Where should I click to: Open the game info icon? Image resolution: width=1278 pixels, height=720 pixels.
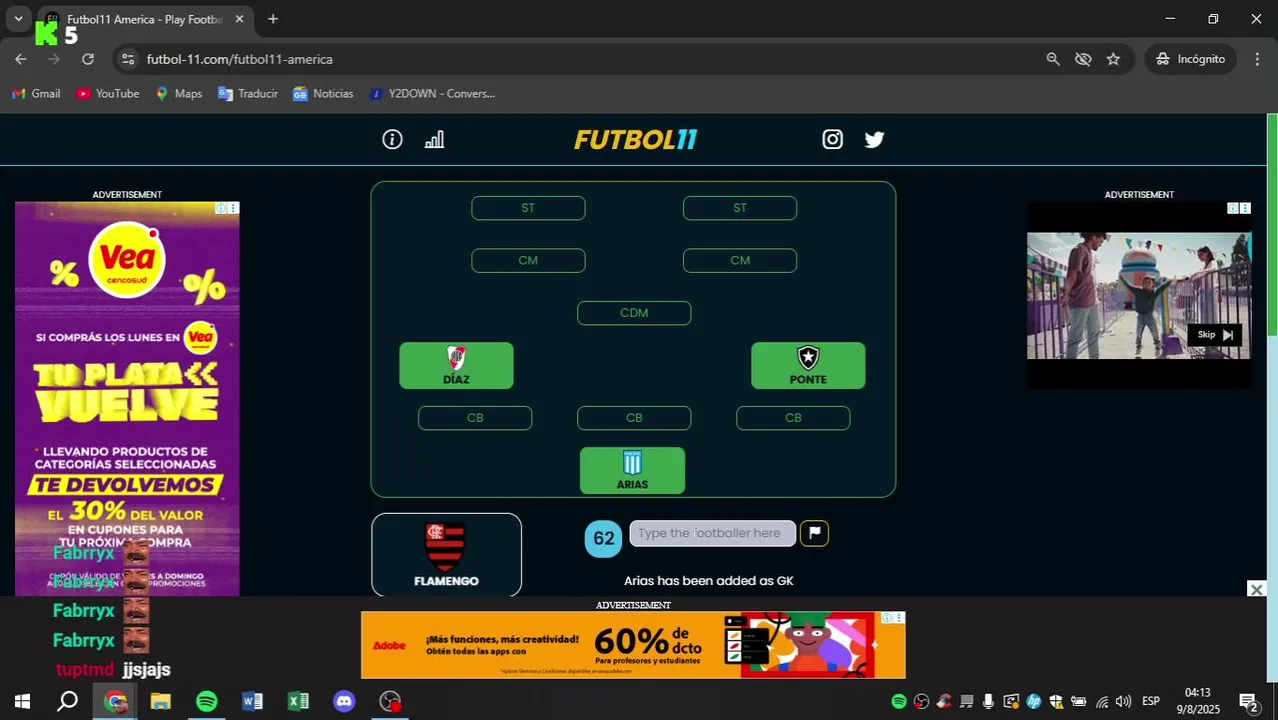(392, 140)
